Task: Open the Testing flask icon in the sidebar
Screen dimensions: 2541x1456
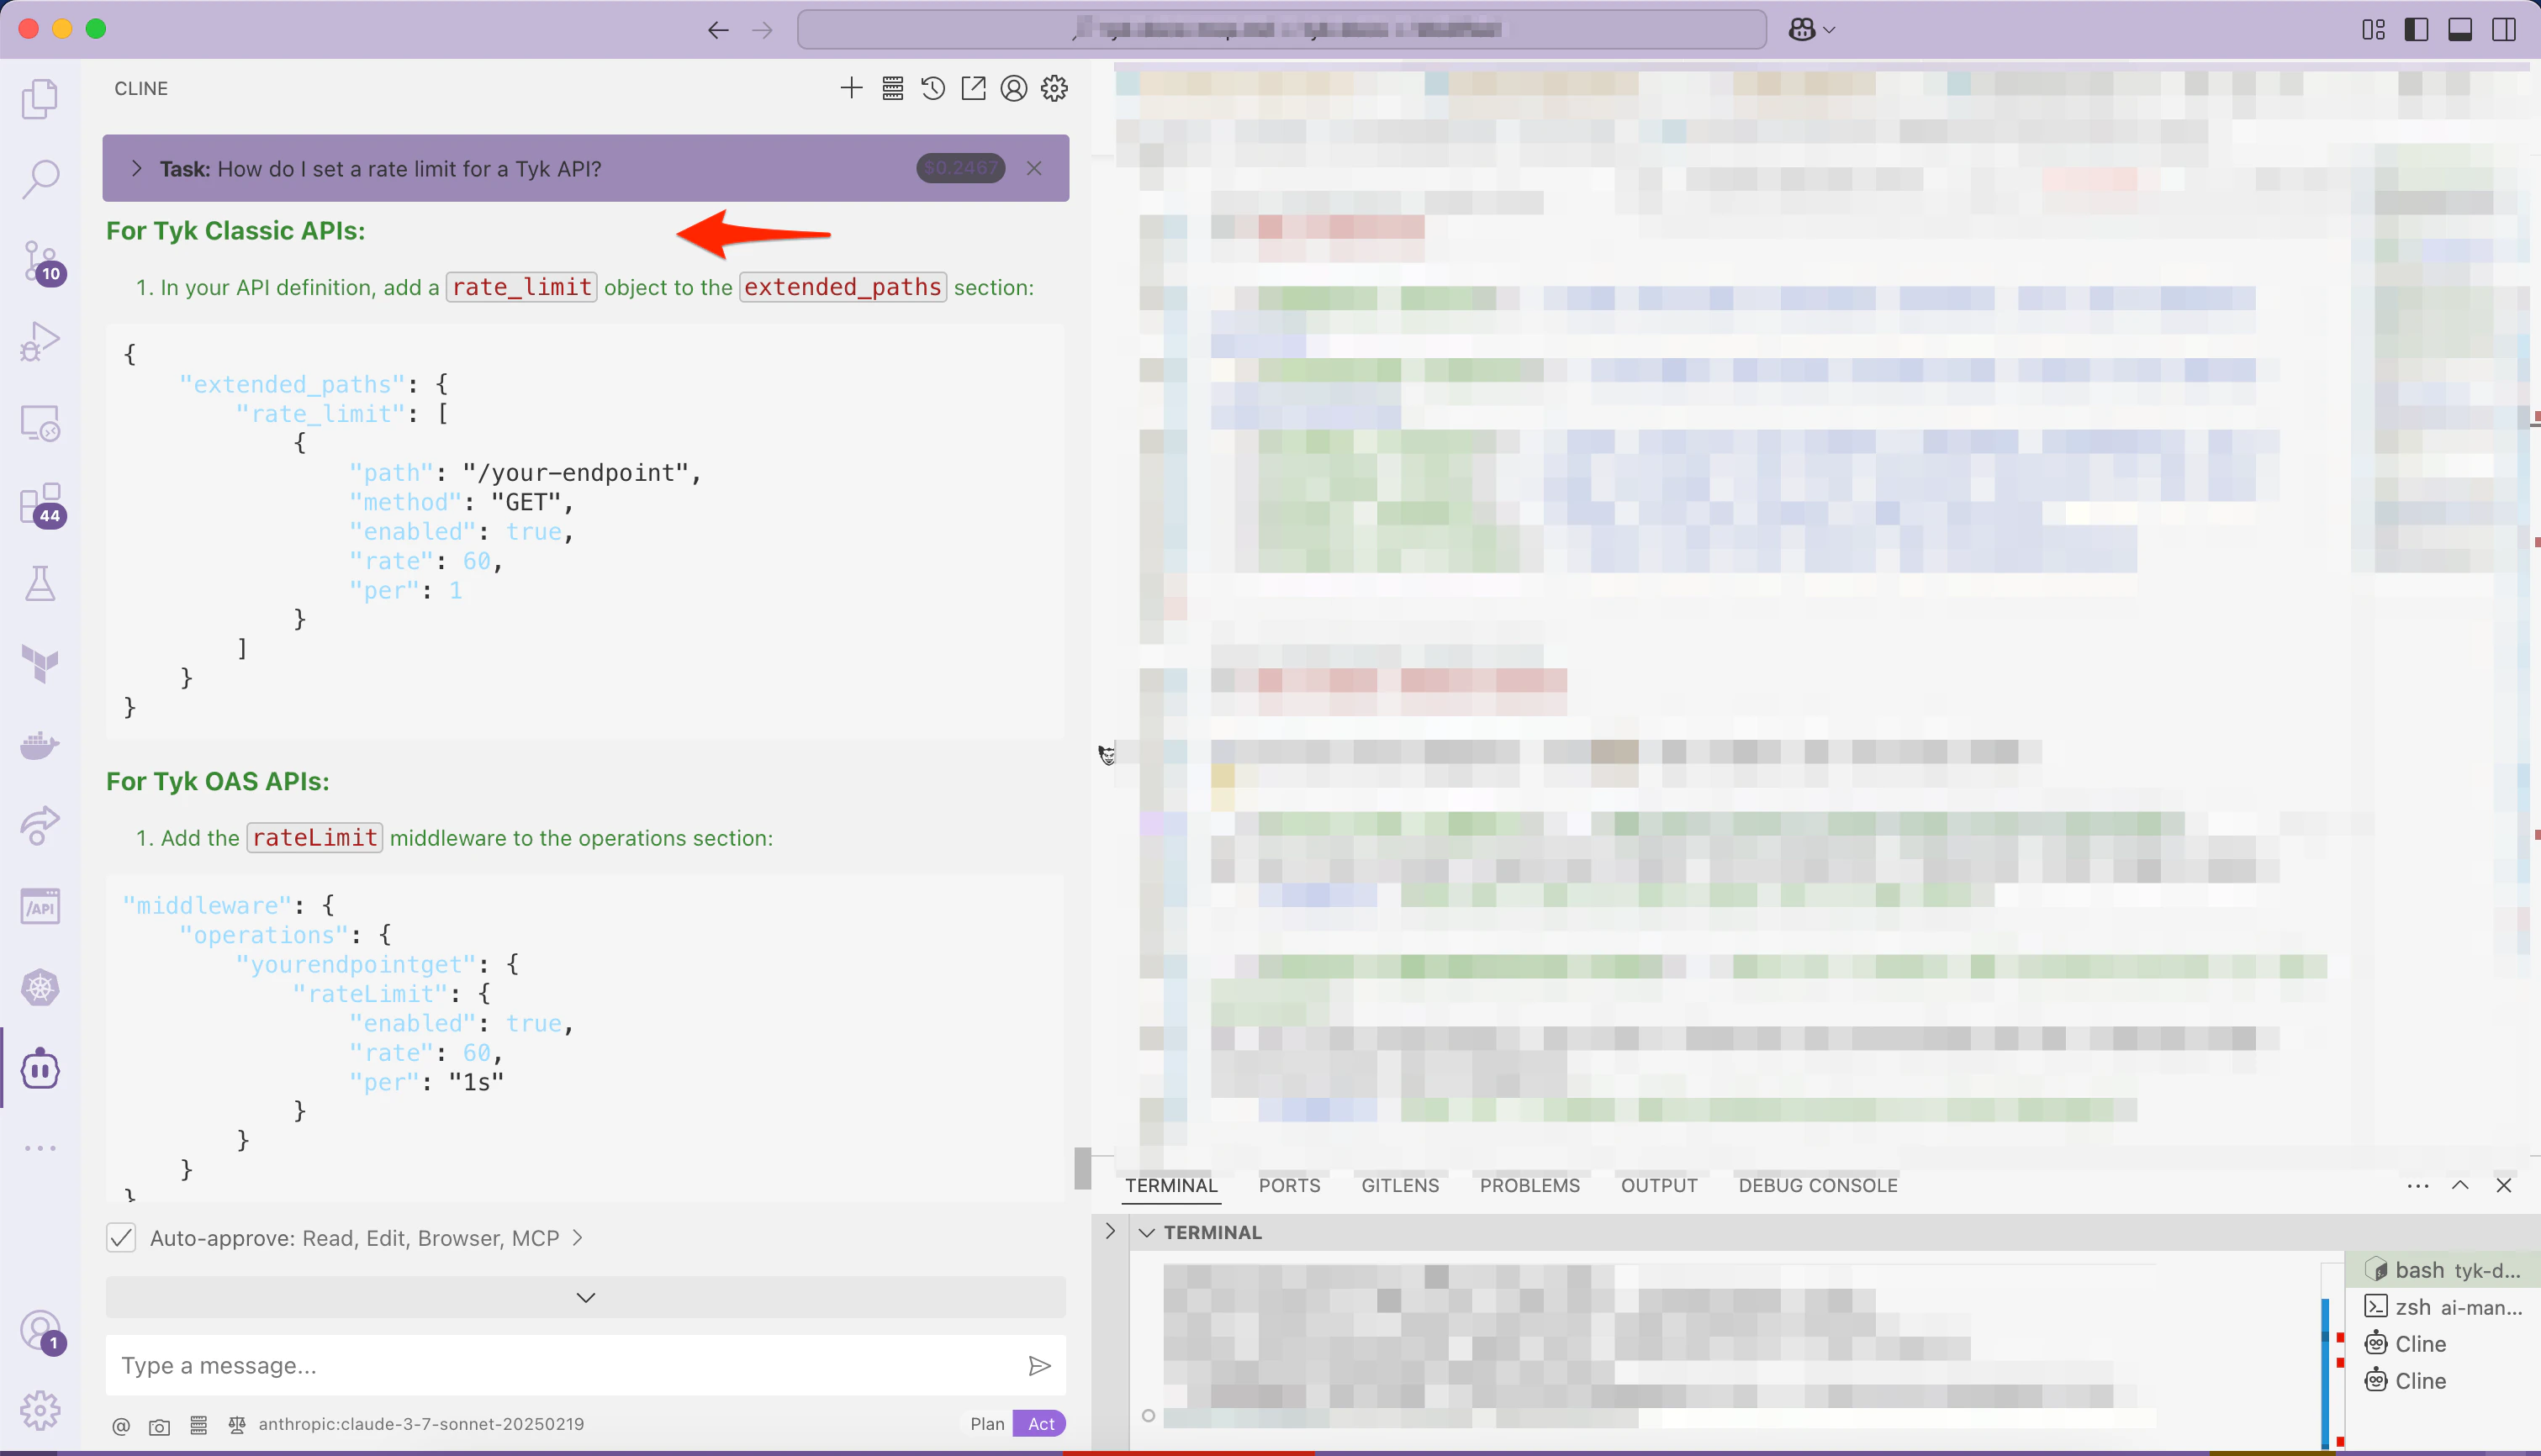Action: coord(40,583)
